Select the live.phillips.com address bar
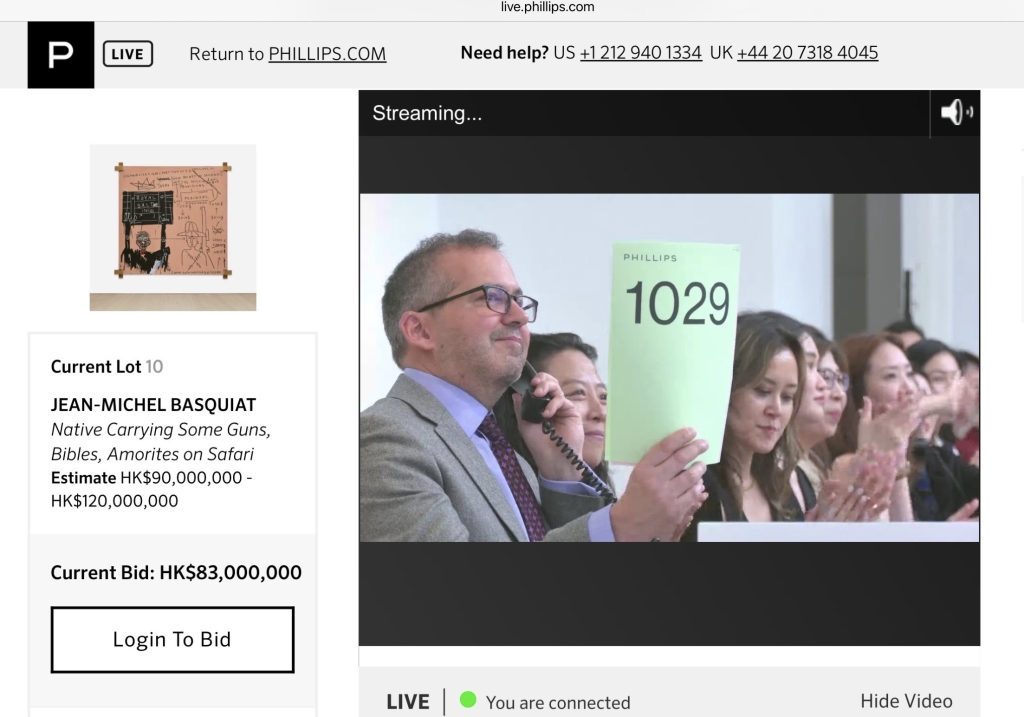The width and height of the screenshot is (1024, 717). point(547,7)
